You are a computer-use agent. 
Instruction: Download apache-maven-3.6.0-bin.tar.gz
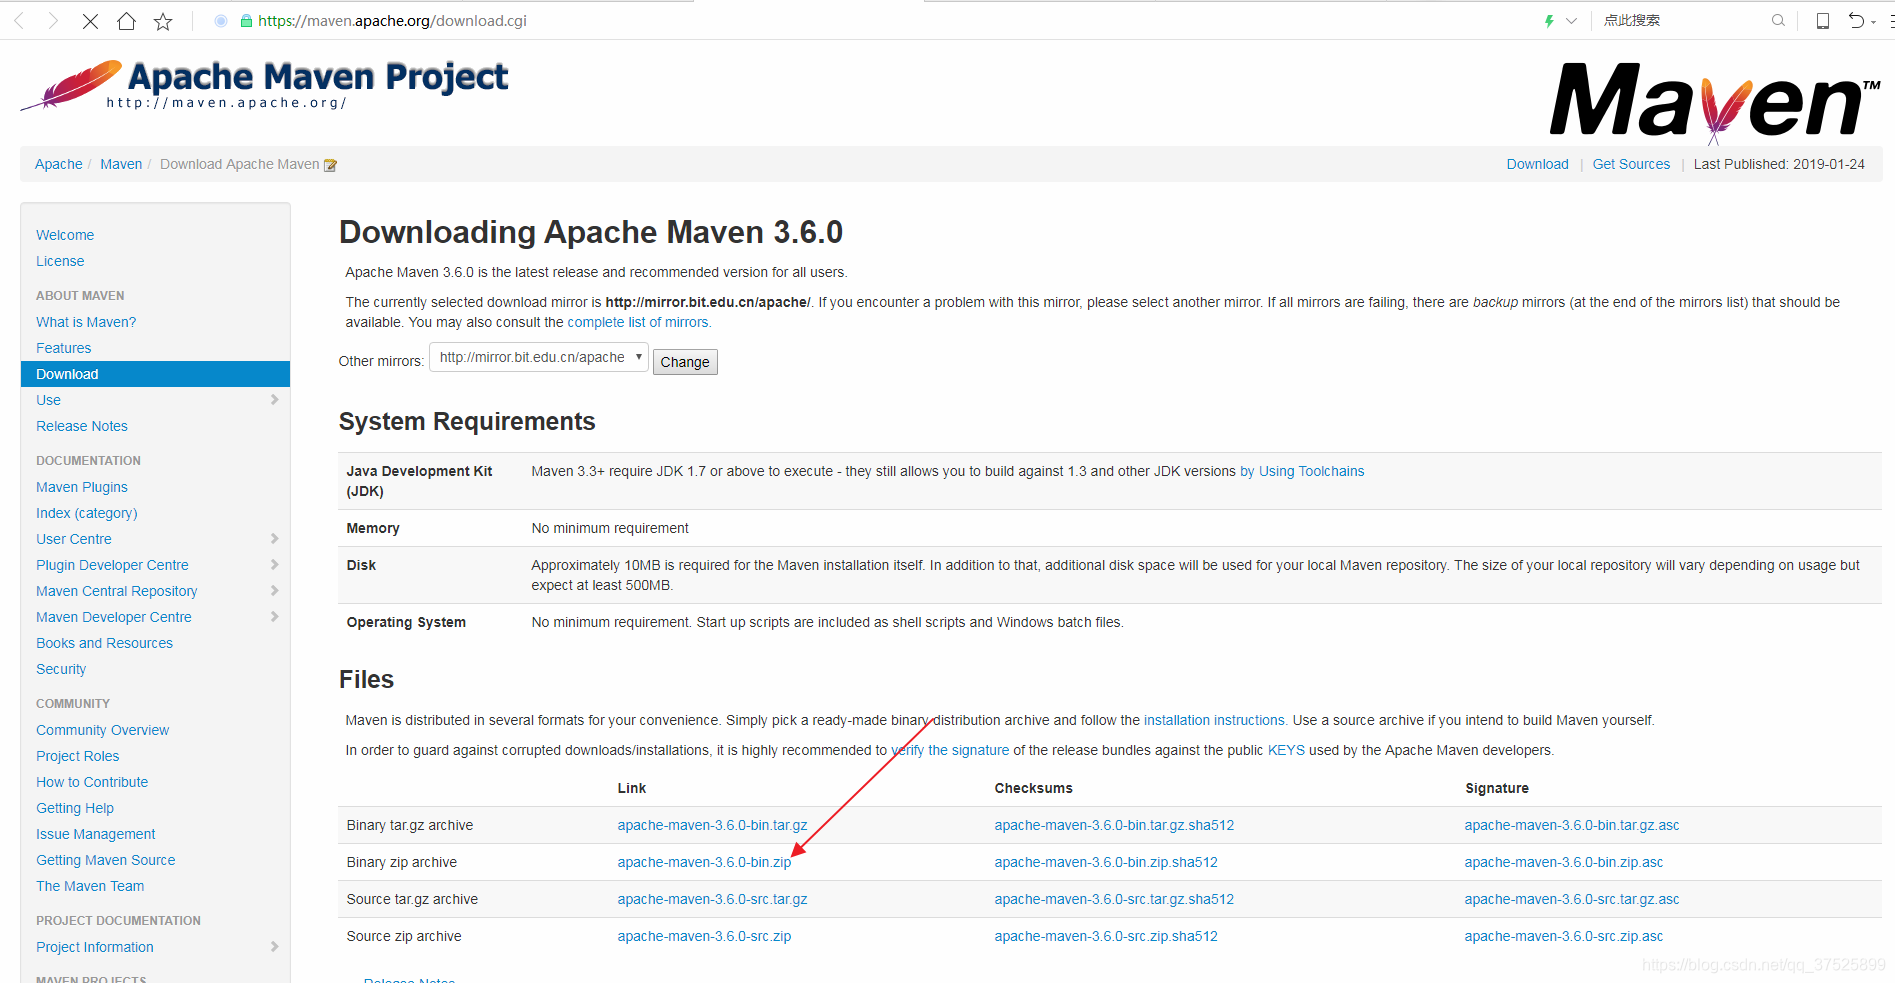pos(712,825)
